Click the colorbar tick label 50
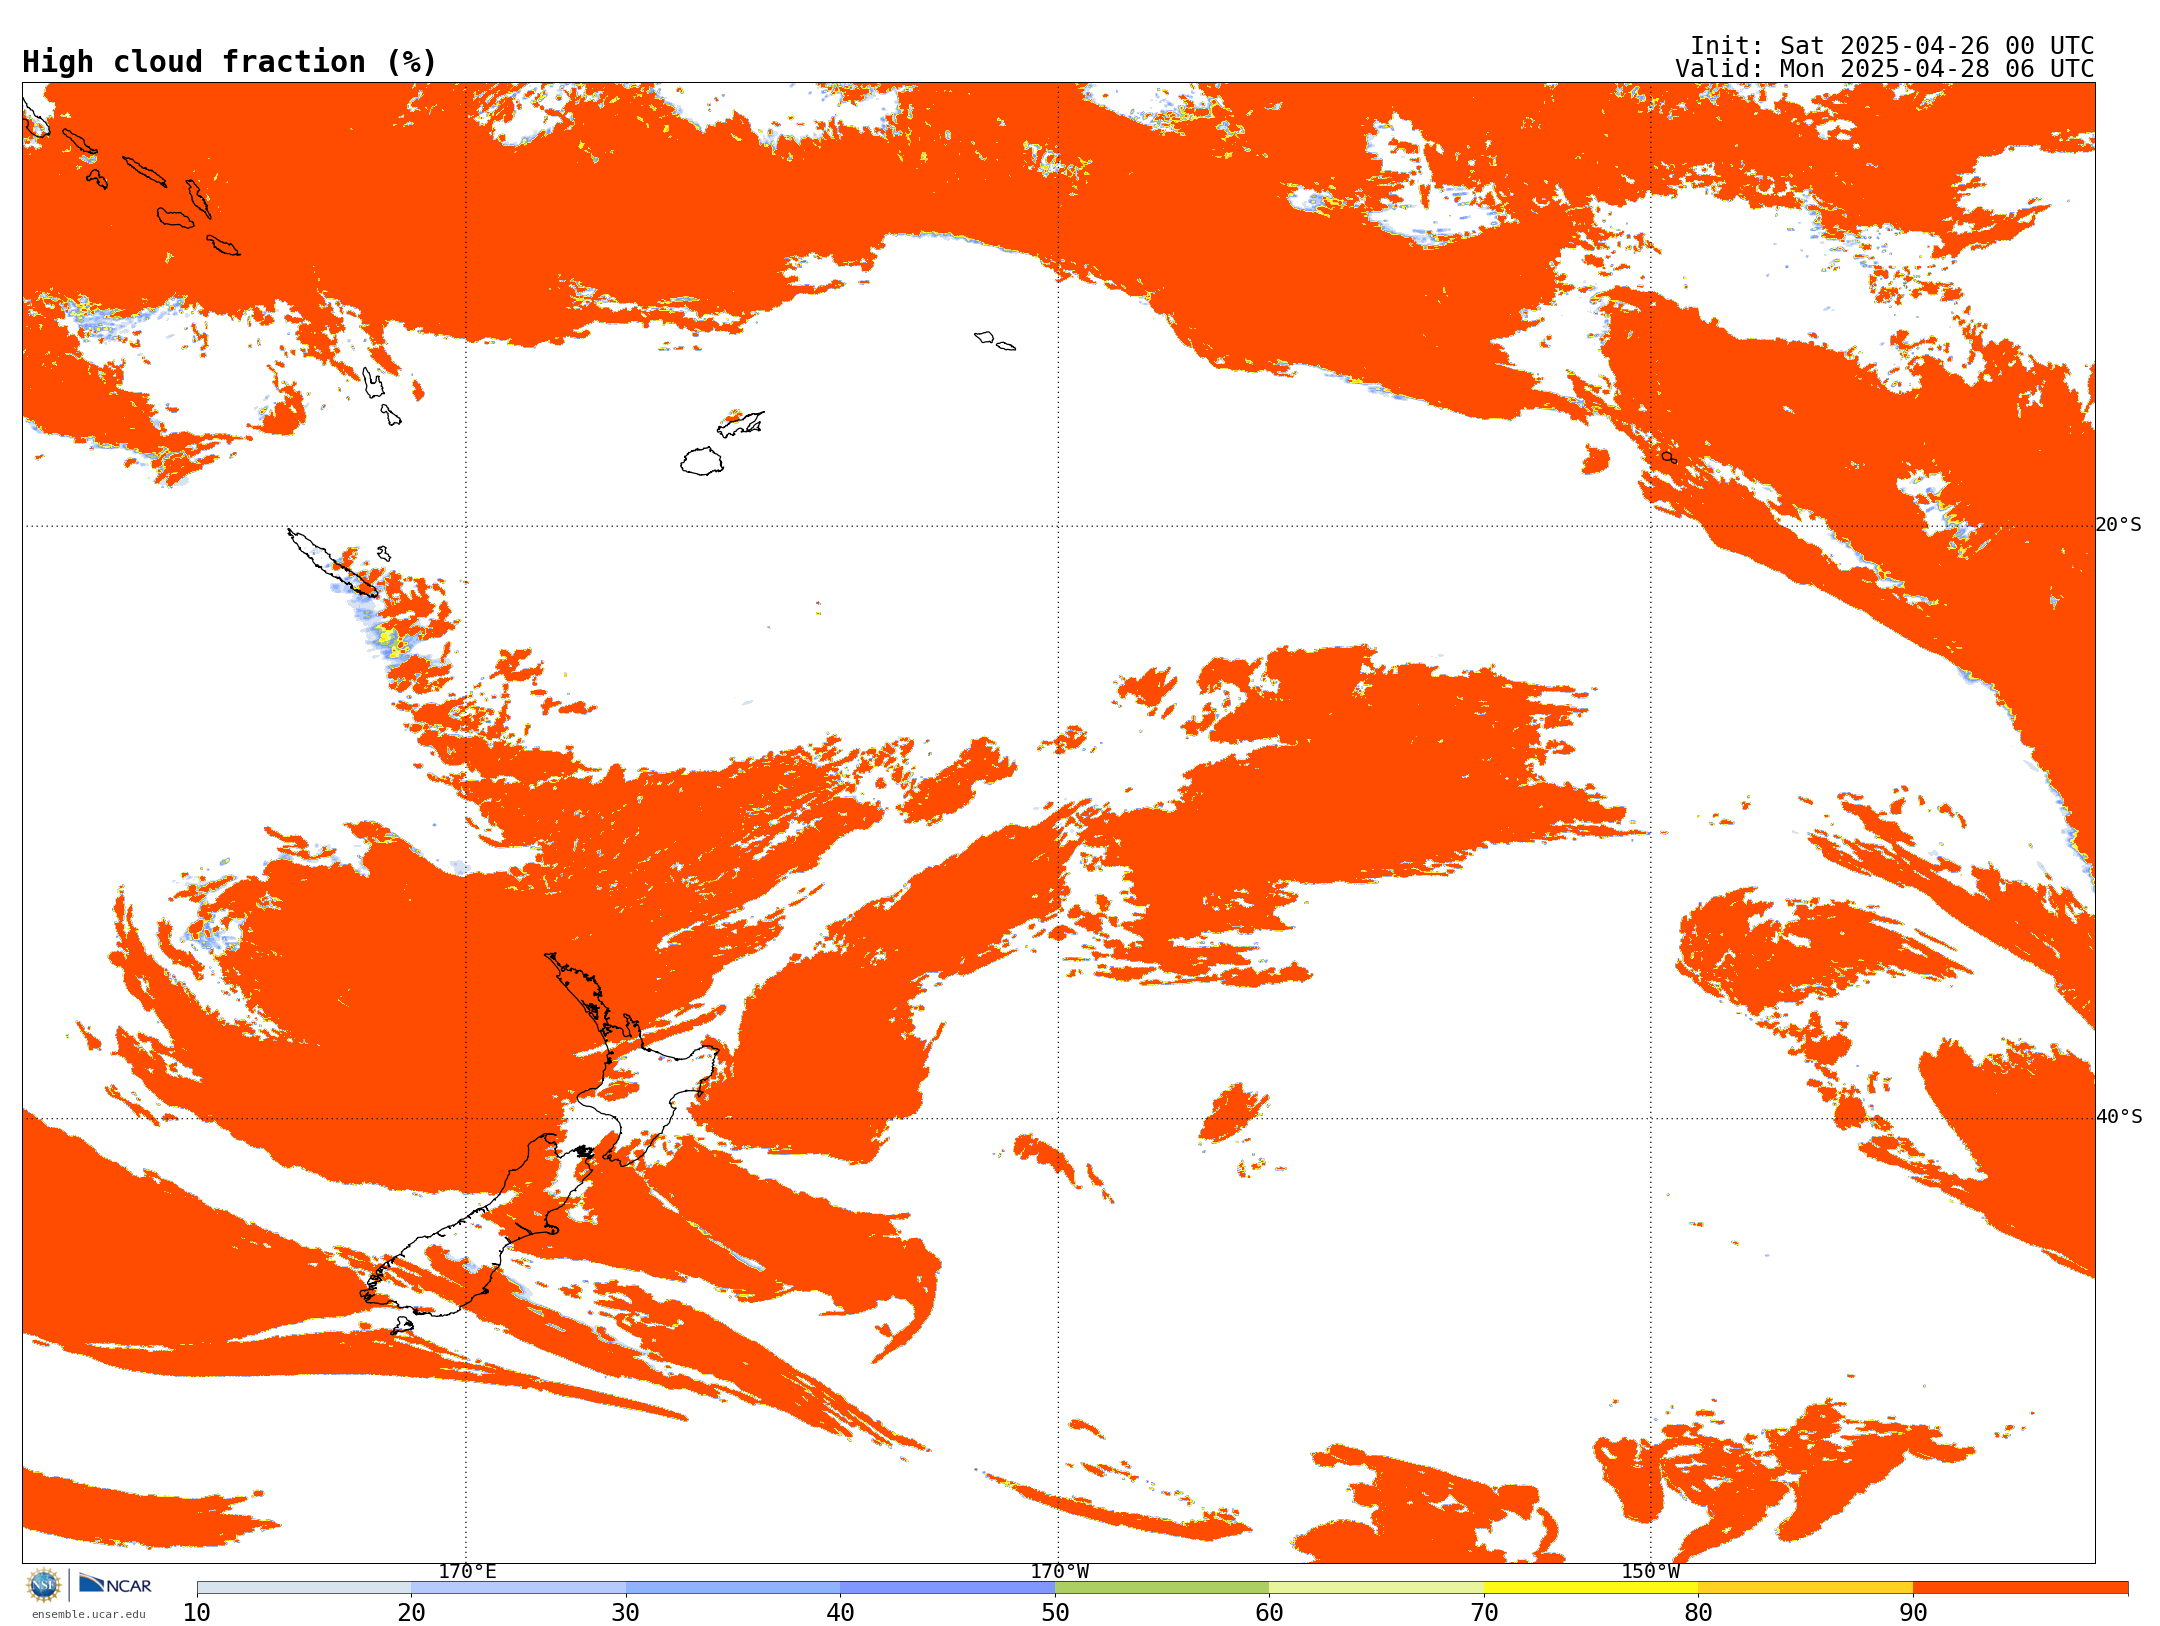Viewport: 2160px width, 1626px height. pyautogui.click(x=1055, y=1612)
